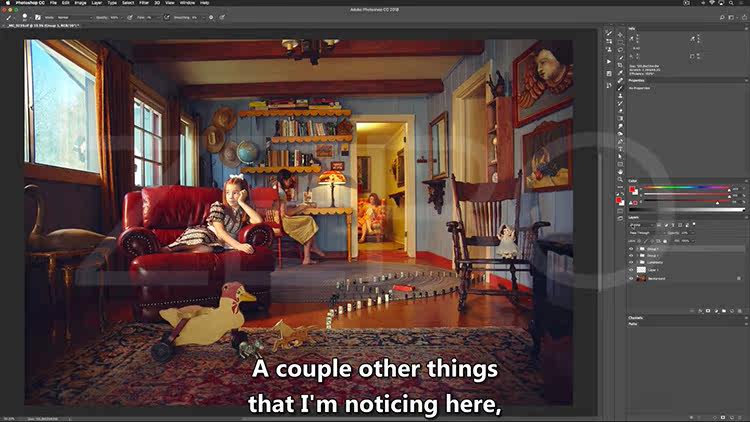This screenshot has height=422, width=750.
Task: Open the Layer menu
Action: click(x=97, y=3)
